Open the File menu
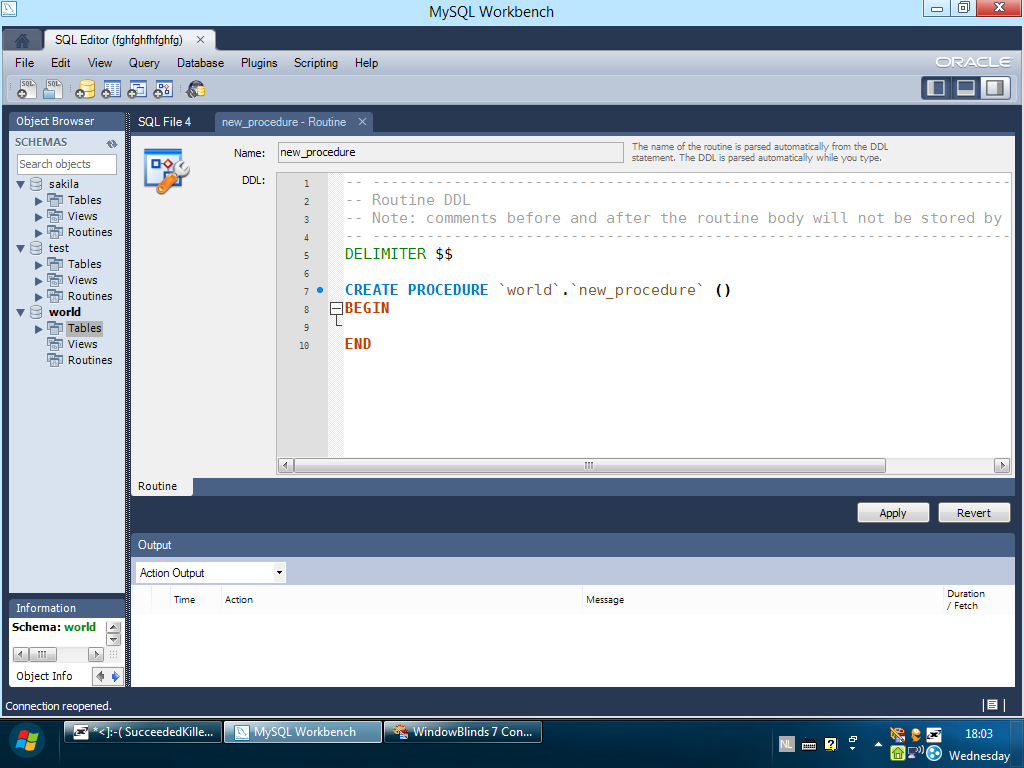This screenshot has width=1024, height=768. coord(24,63)
